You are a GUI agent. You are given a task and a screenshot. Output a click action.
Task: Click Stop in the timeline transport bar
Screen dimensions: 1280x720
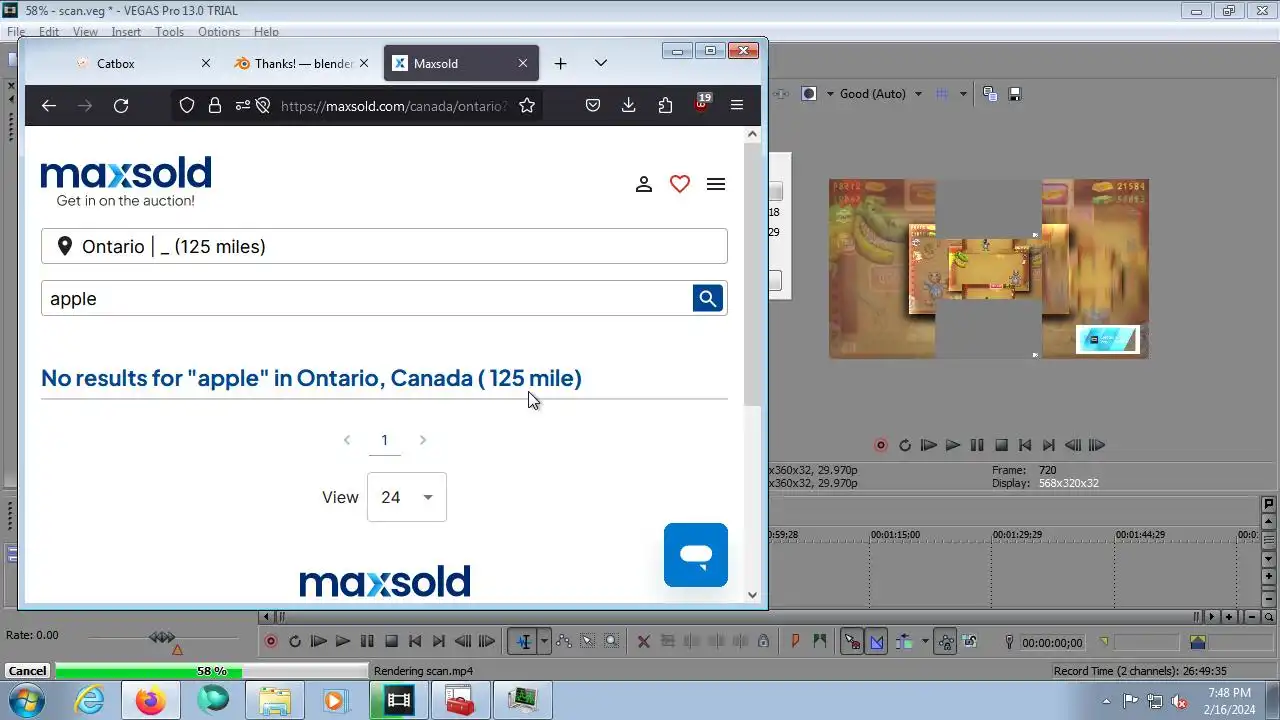pyautogui.click(x=391, y=642)
